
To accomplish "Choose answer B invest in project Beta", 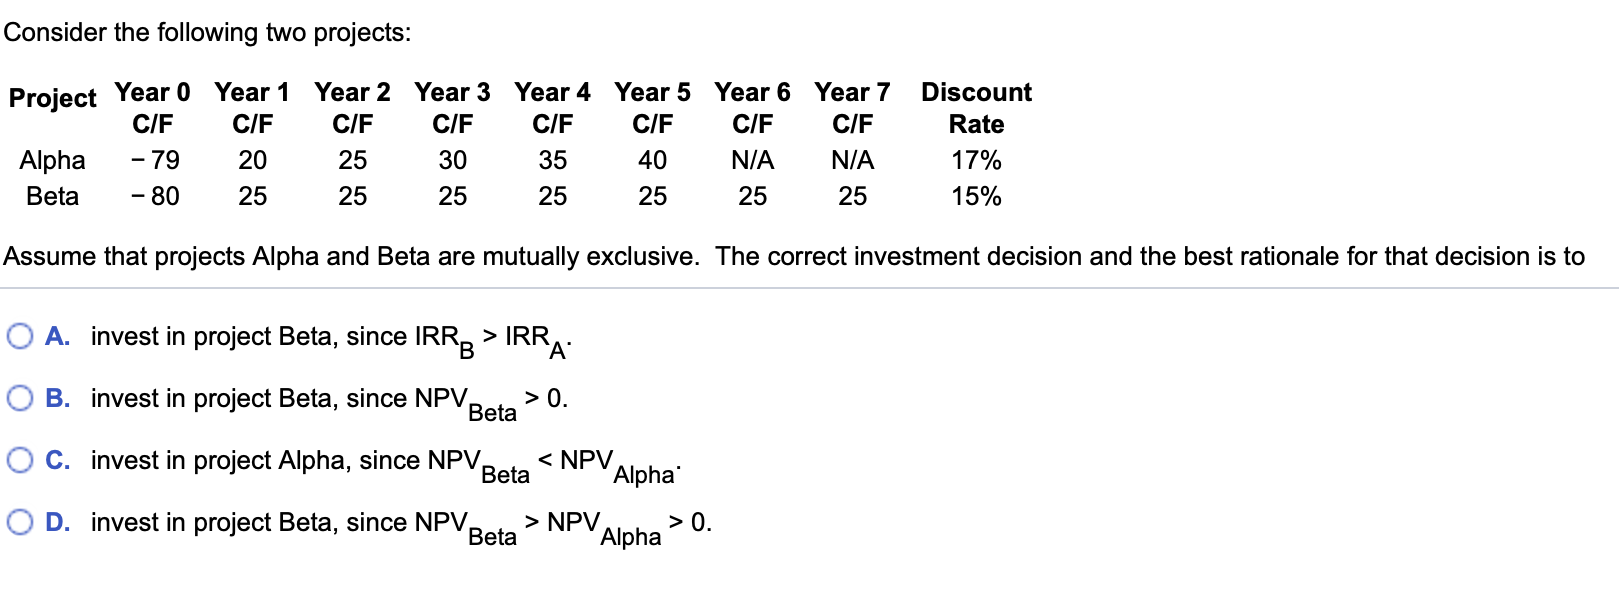I will (19, 398).
